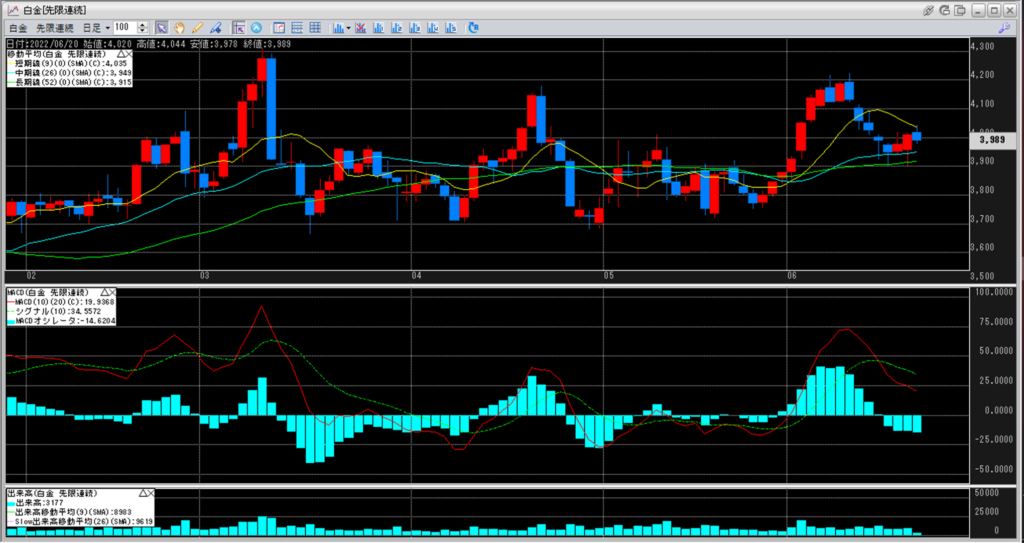
Task: Select chart template 1 icon
Action: pos(378,28)
